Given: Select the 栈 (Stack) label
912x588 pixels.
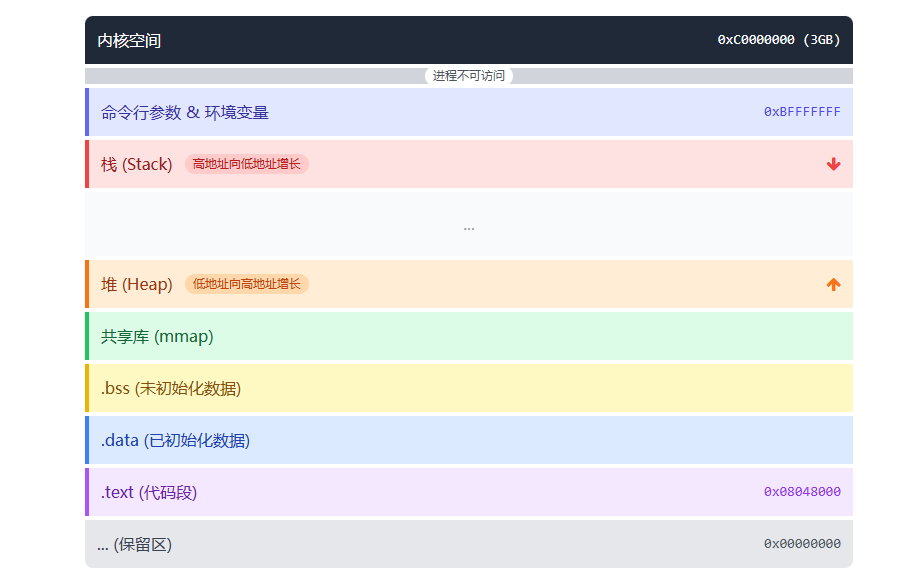Looking at the screenshot, I should point(137,165).
